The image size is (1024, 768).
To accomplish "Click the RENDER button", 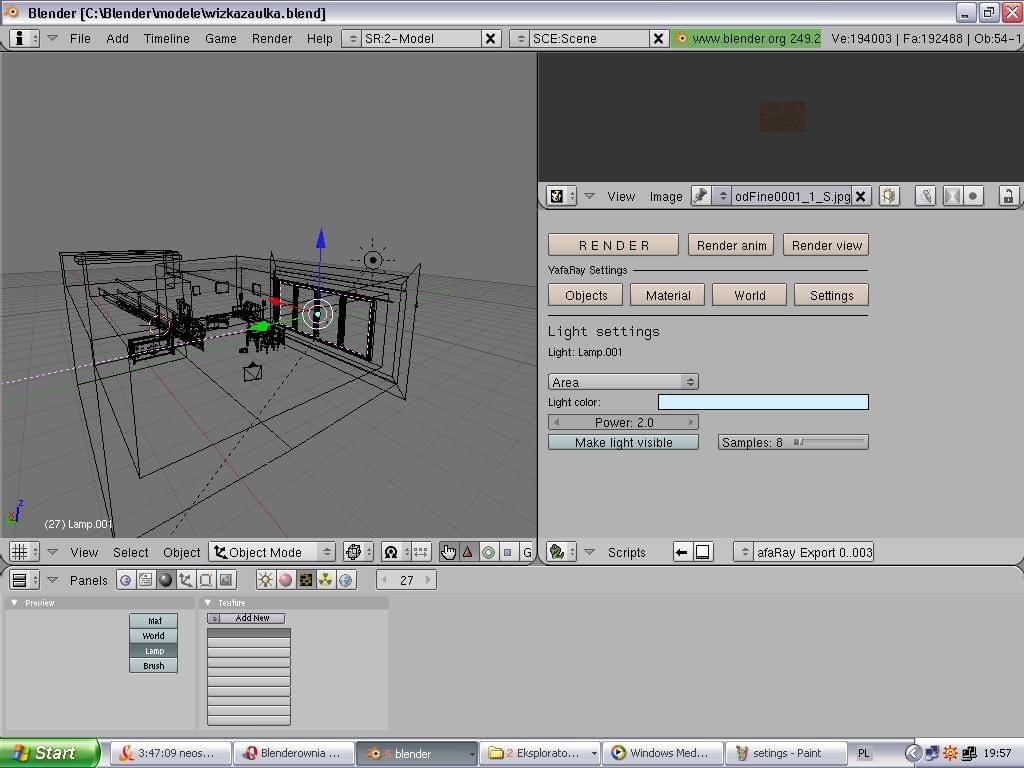I will point(613,245).
